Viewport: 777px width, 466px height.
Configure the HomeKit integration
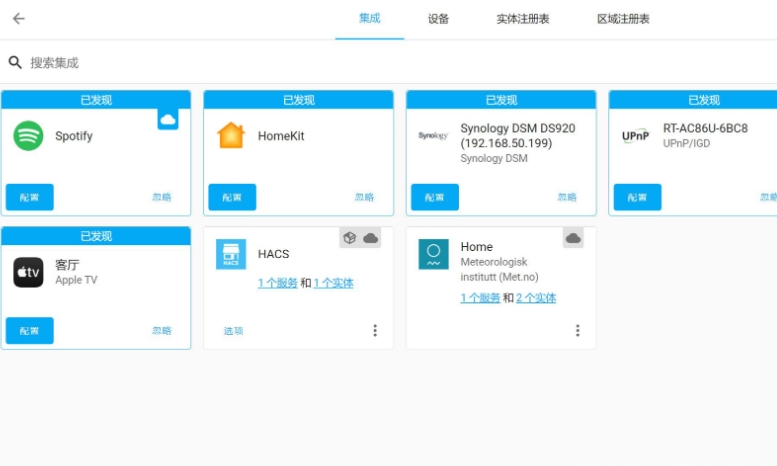coord(232,197)
